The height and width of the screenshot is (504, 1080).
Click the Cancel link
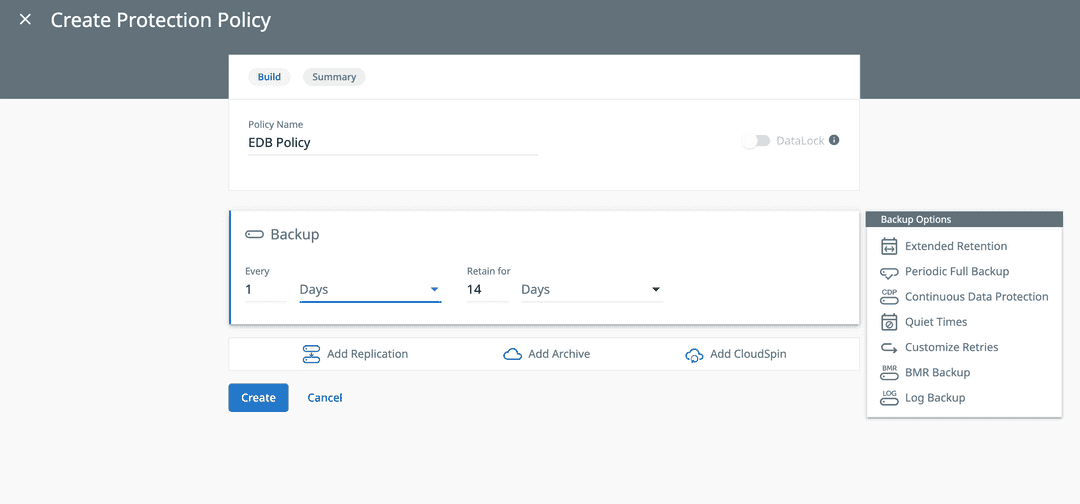[325, 398]
